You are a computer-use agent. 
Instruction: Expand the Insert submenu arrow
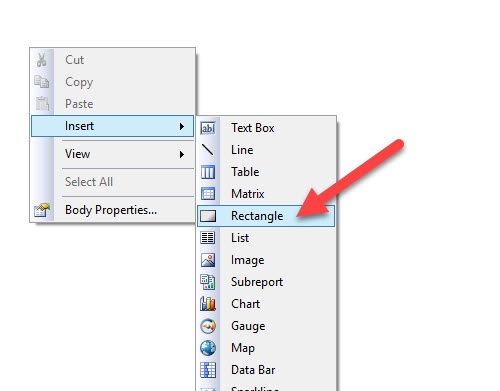[182, 126]
